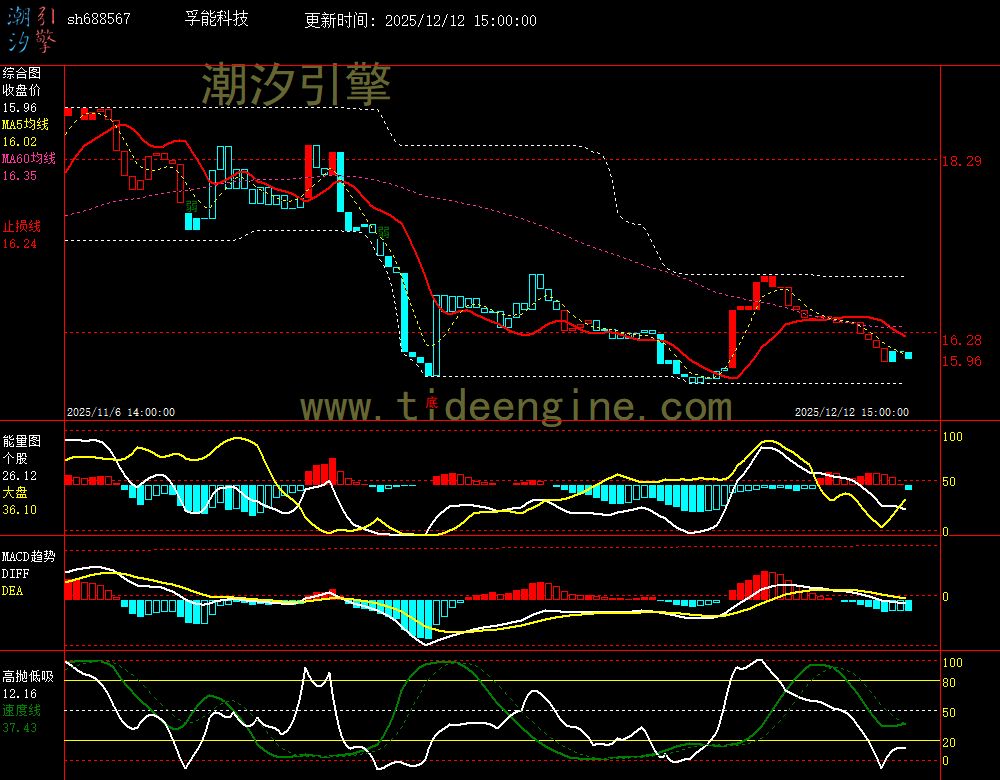Select the stock name 孚能科技
The height and width of the screenshot is (780, 1000).
pos(217,19)
